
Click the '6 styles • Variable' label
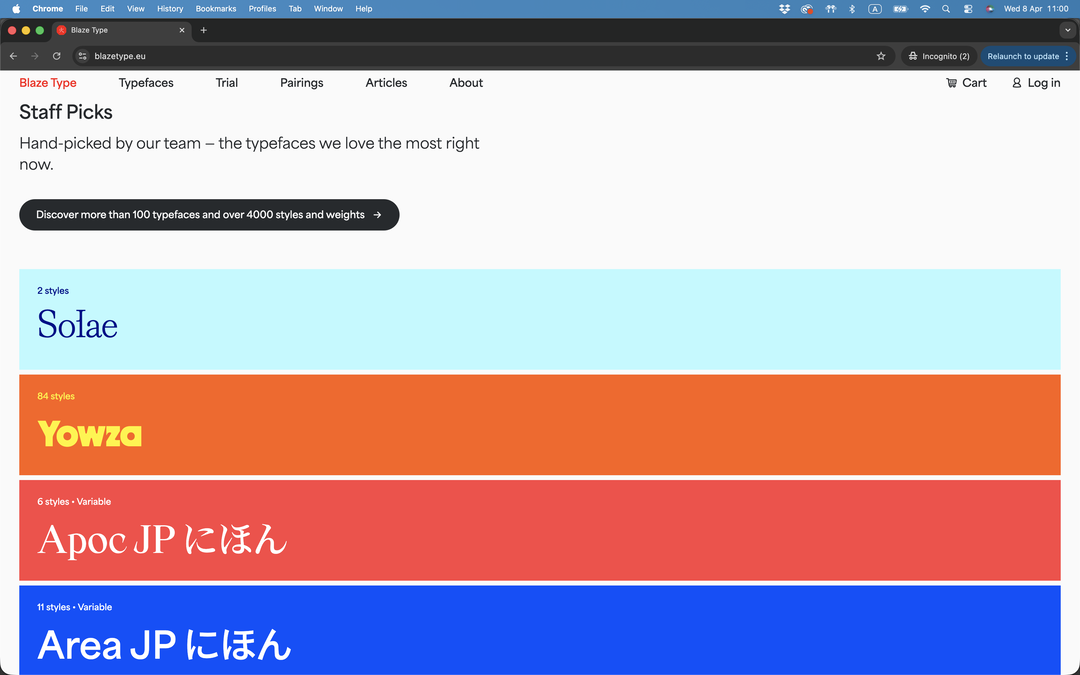pos(74,501)
